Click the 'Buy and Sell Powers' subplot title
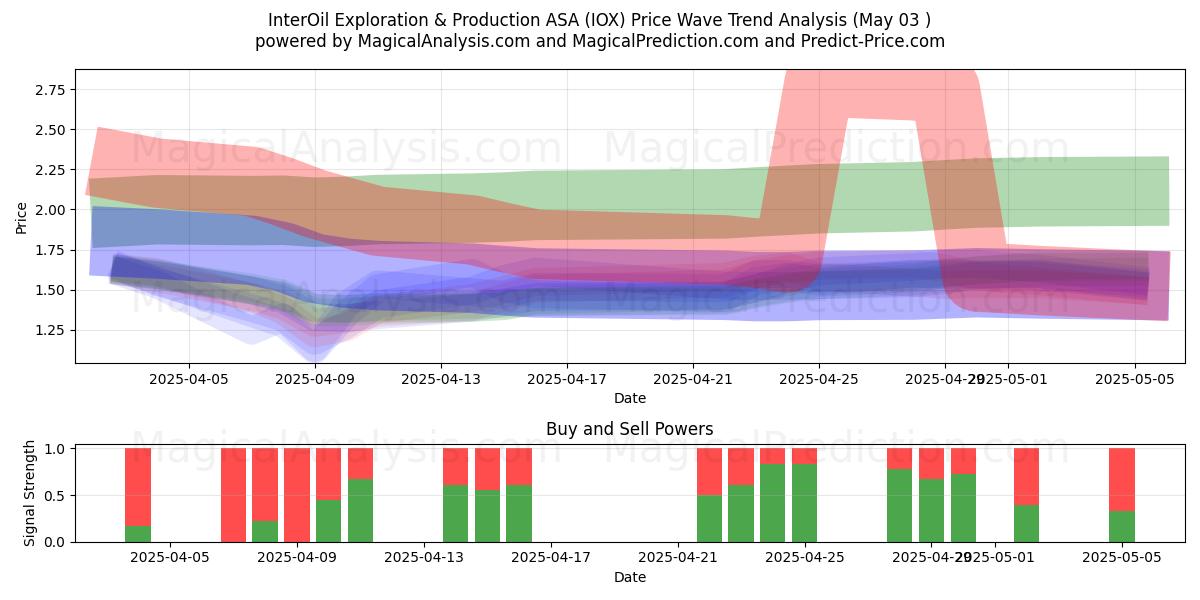The image size is (1200, 600). click(630, 429)
